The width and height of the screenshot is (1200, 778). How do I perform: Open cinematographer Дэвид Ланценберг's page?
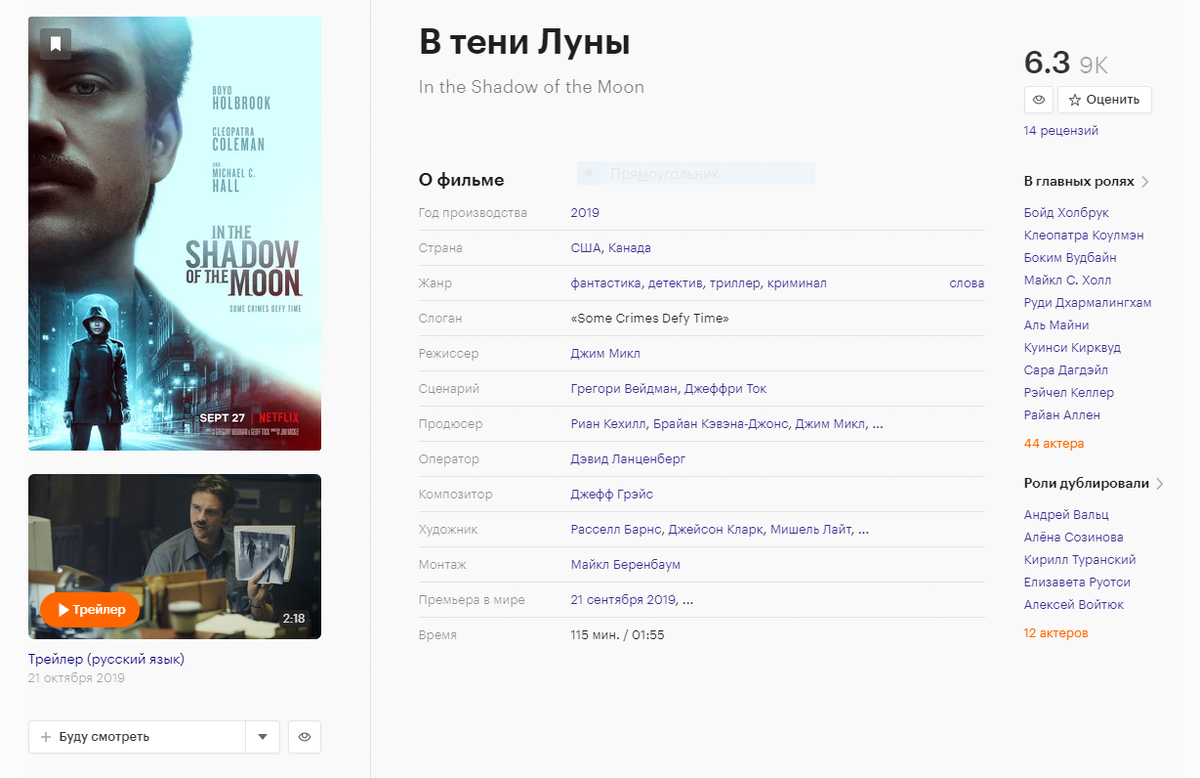coord(628,459)
